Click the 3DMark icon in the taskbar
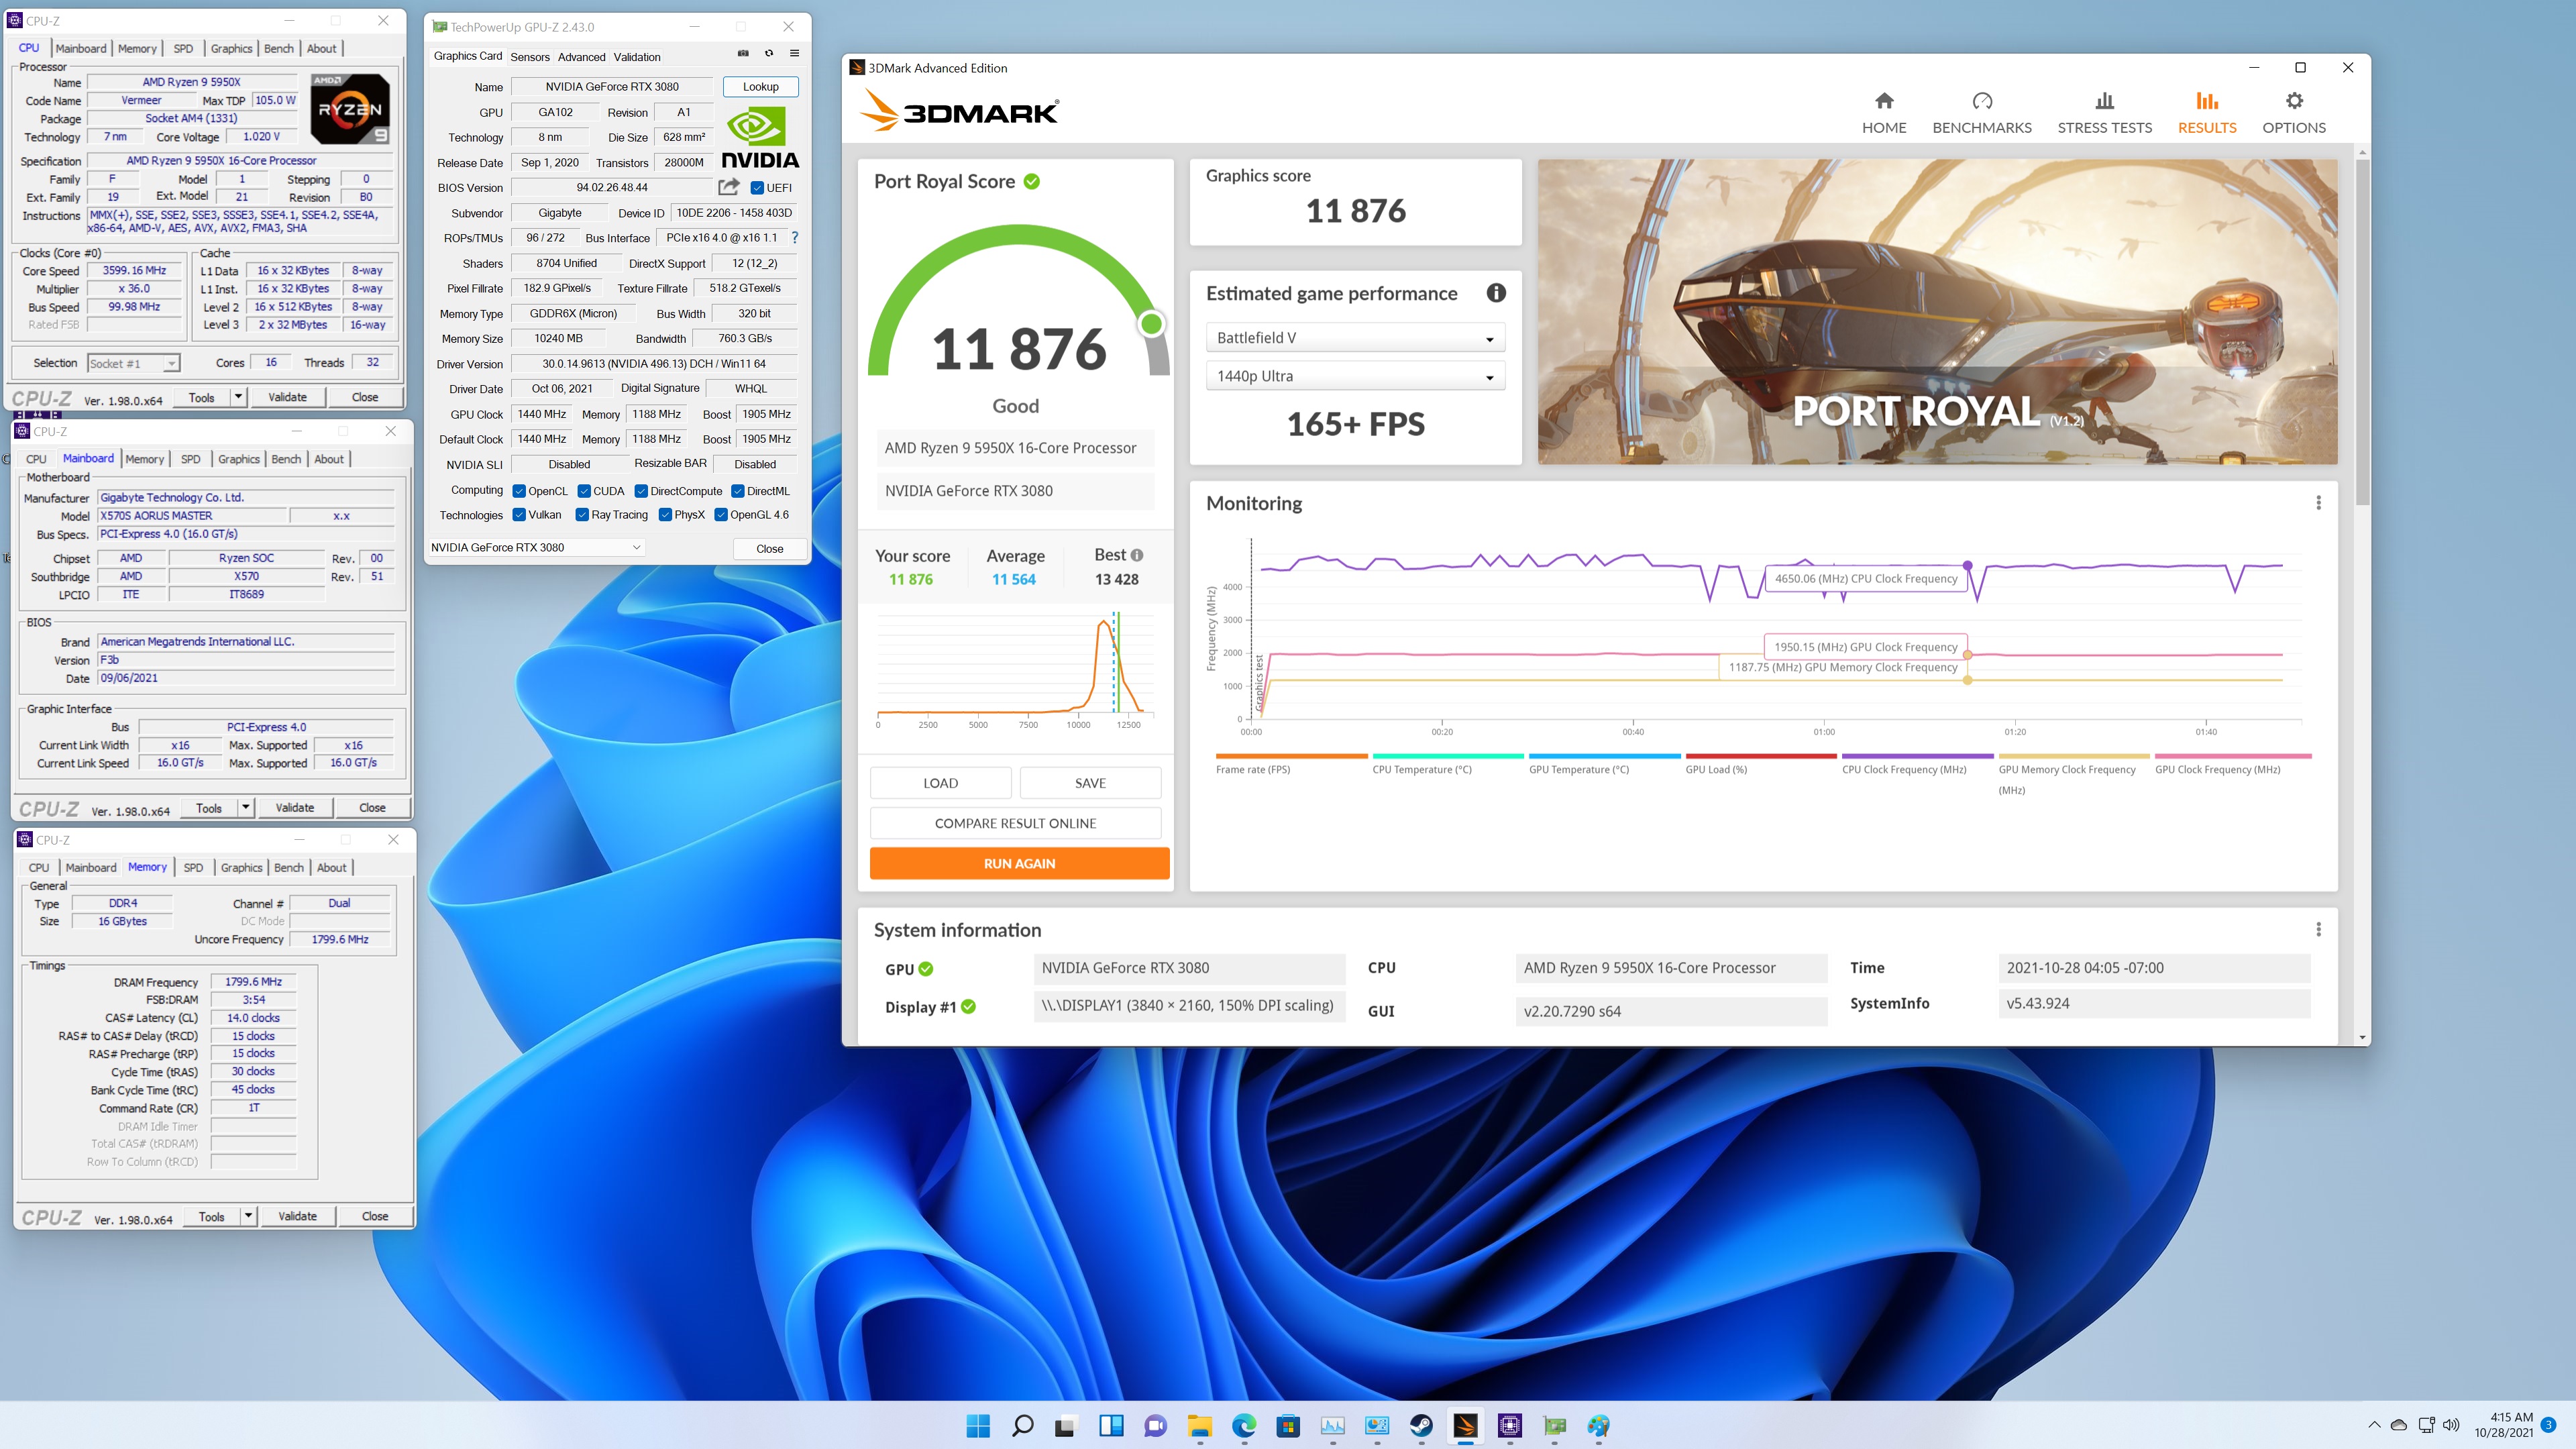 1466,1425
